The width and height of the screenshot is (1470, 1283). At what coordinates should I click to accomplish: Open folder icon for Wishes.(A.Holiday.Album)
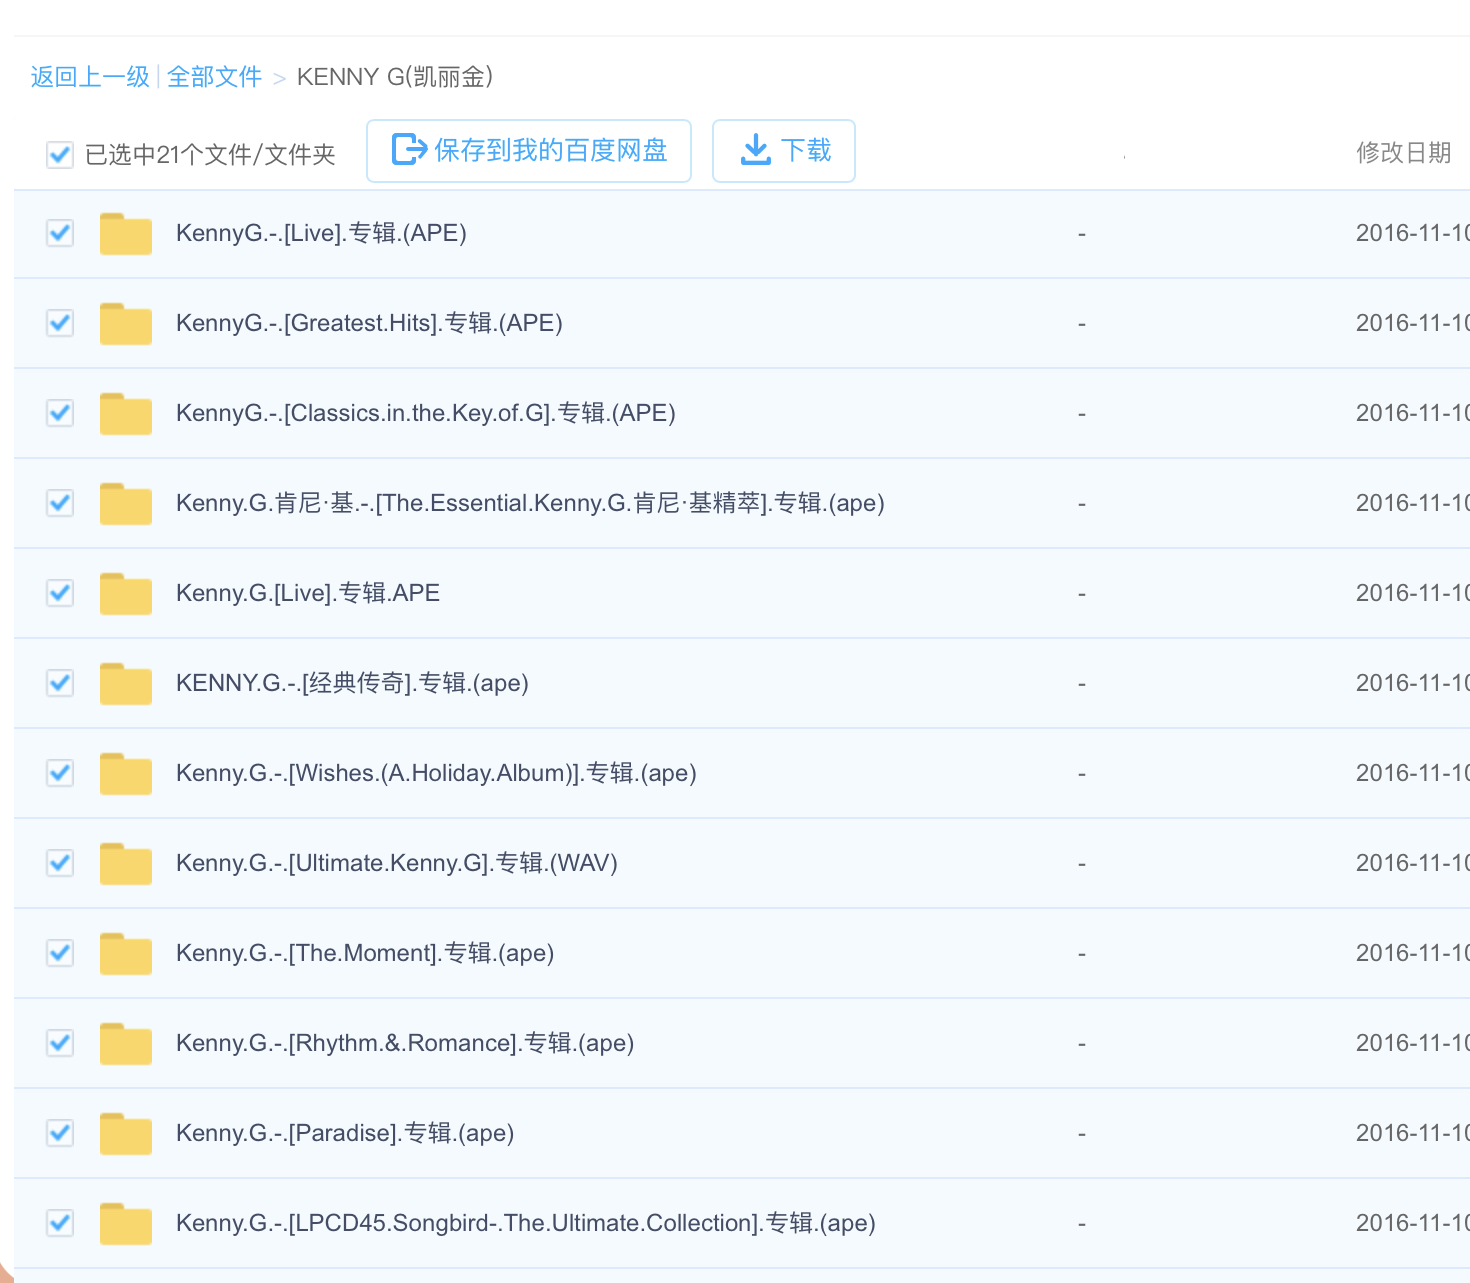[126, 774]
